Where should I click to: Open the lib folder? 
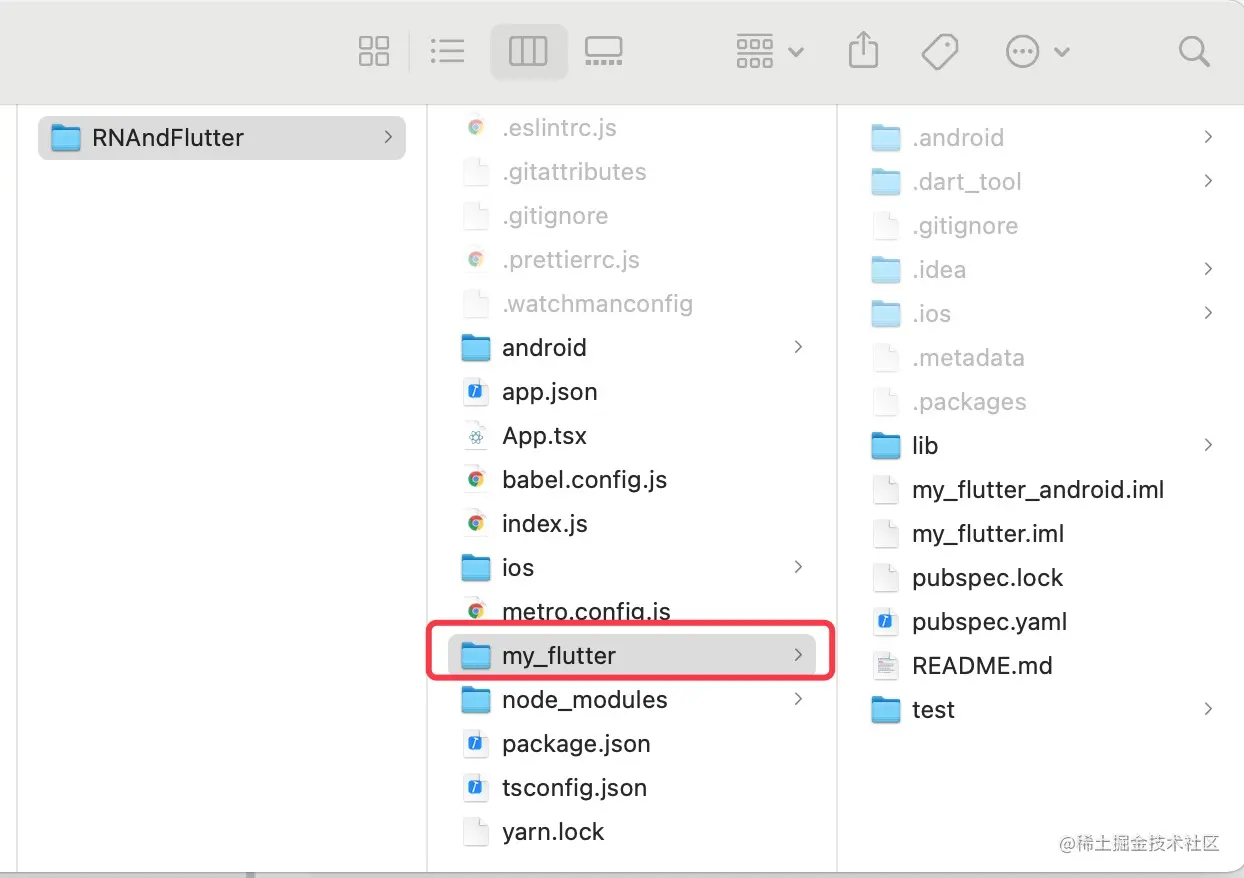925,446
